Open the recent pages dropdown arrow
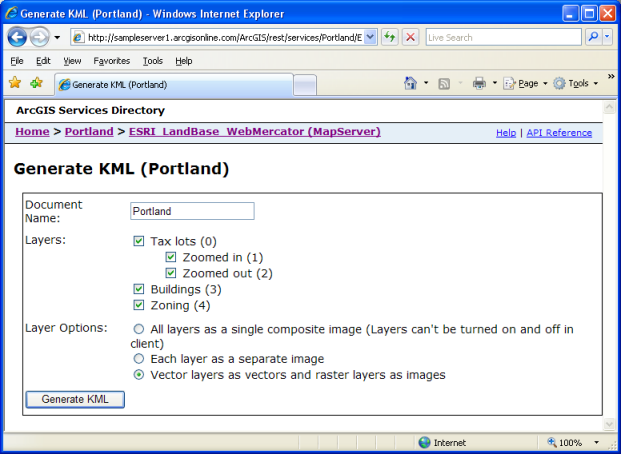 point(57,38)
